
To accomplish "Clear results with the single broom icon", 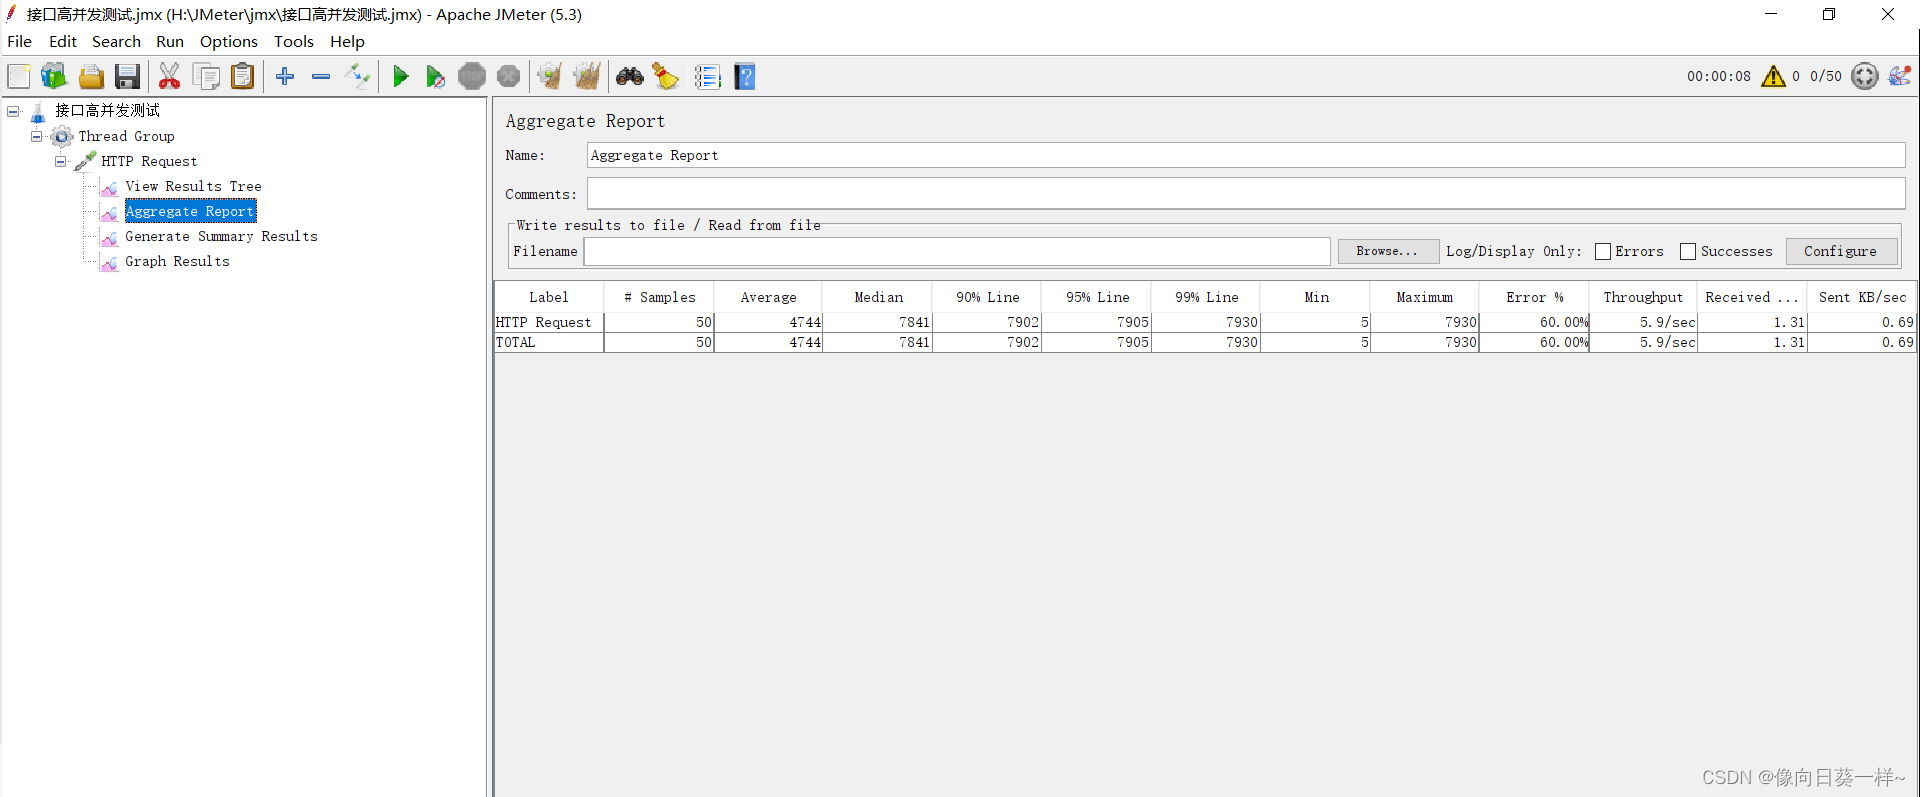I will click(x=550, y=76).
